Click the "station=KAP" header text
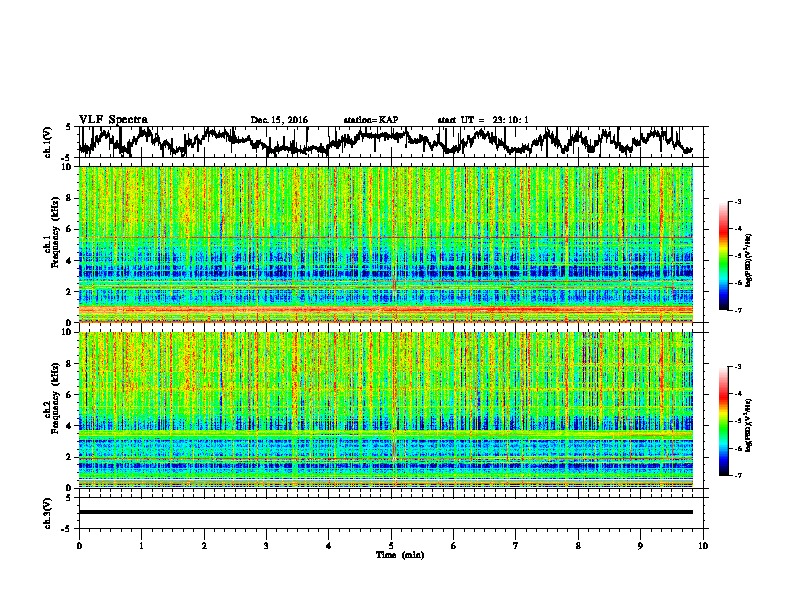 pos(371,120)
